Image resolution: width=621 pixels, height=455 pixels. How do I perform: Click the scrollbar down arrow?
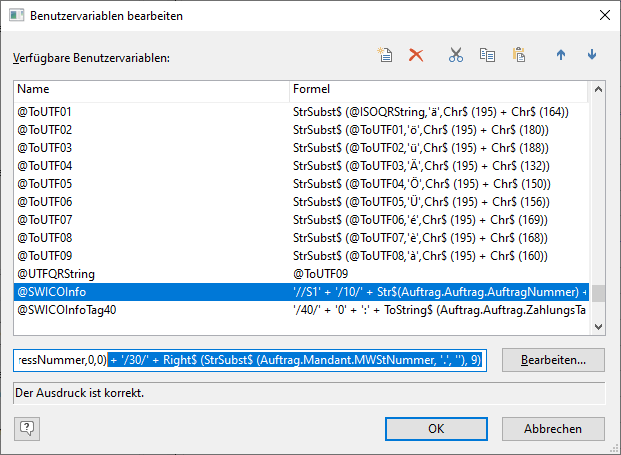pos(598,327)
